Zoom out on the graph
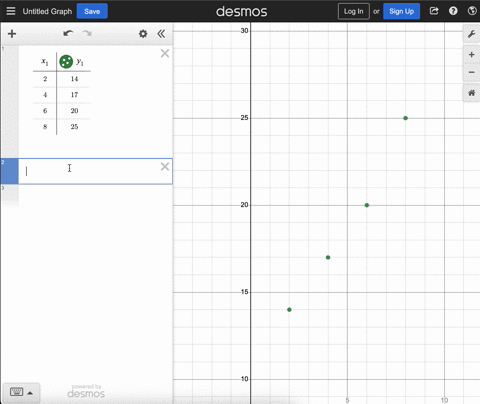The height and width of the screenshot is (404, 480). (471, 72)
